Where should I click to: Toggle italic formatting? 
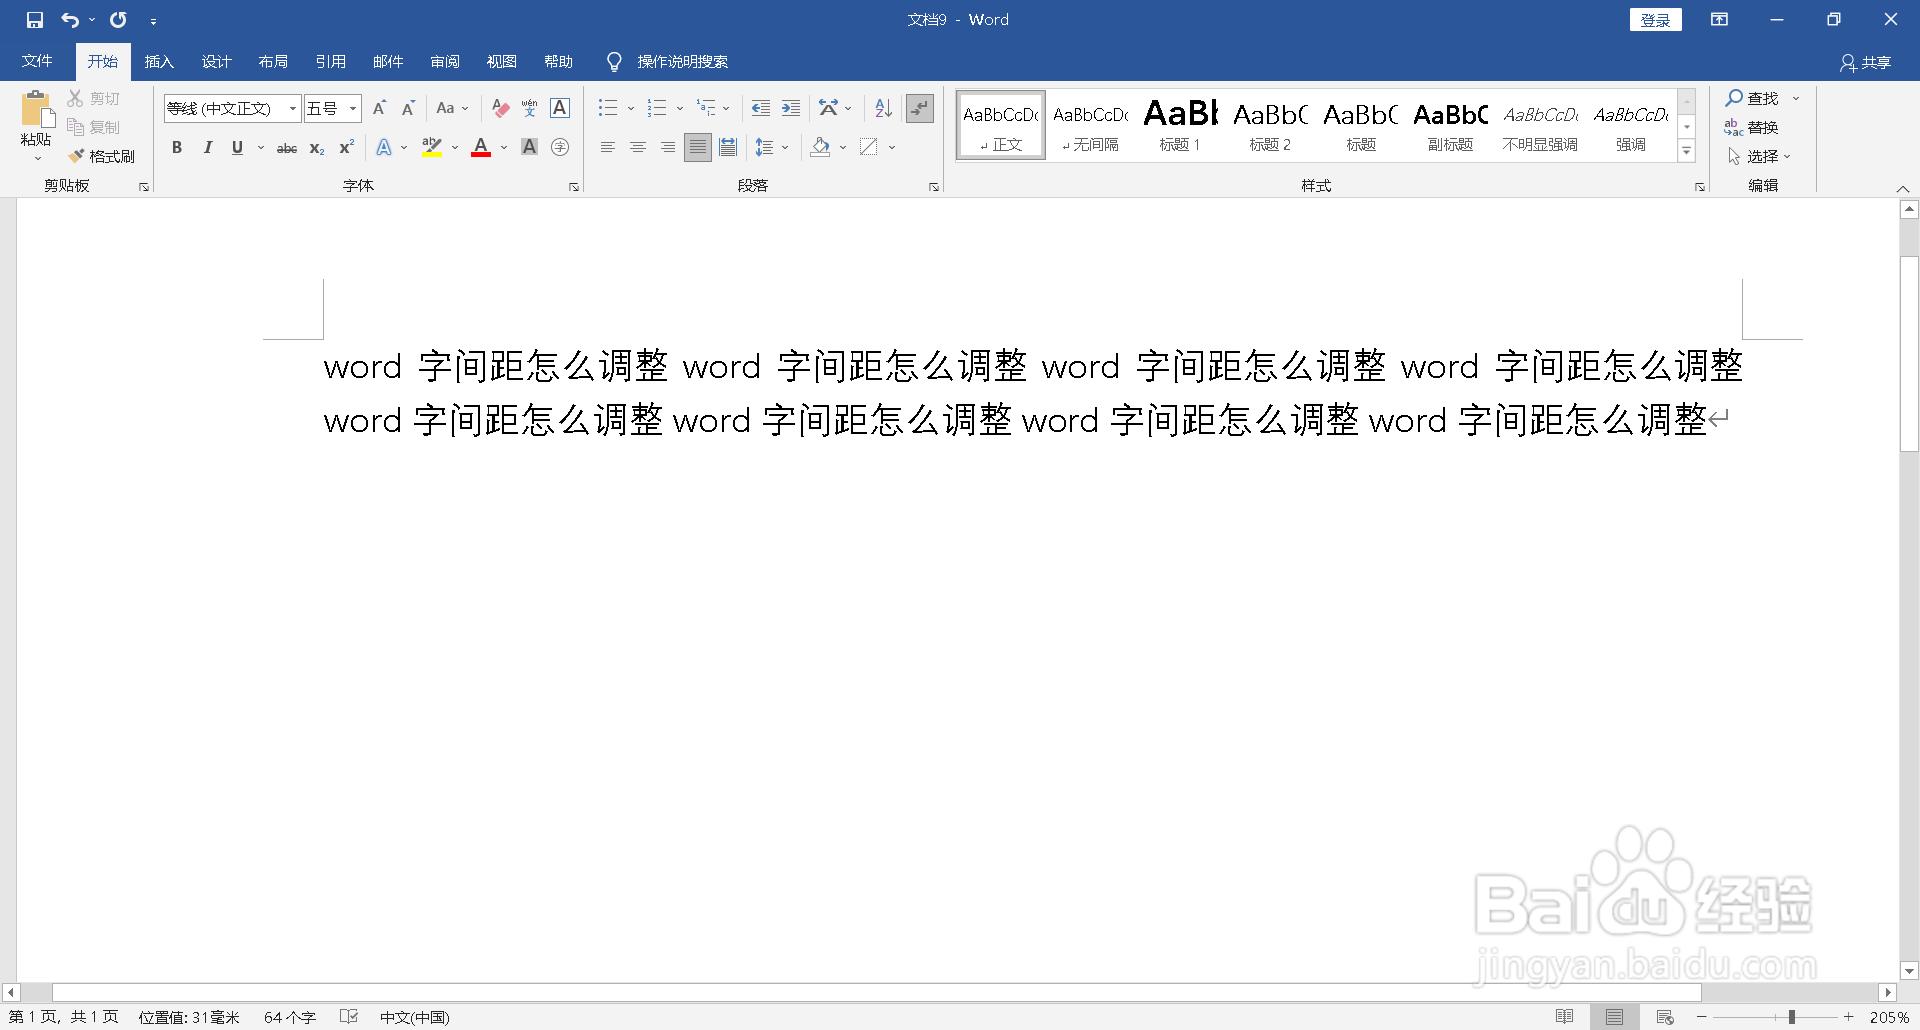tap(207, 147)
